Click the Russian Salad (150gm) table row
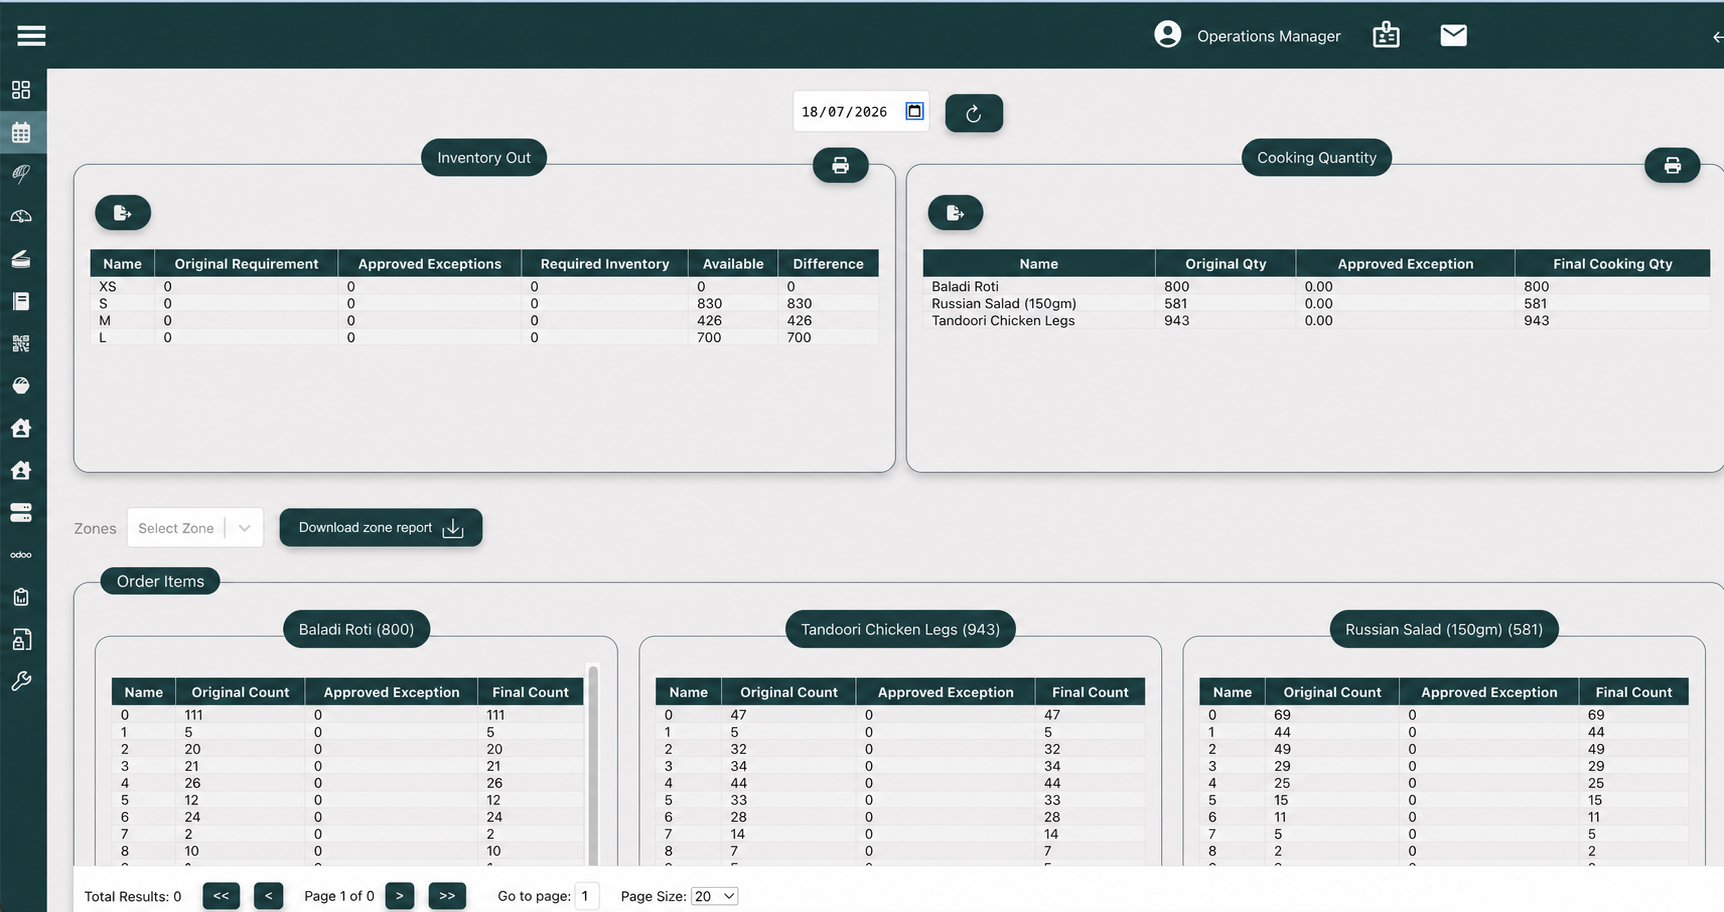This screenshot has width=1724, height=912. (1316, 303)
